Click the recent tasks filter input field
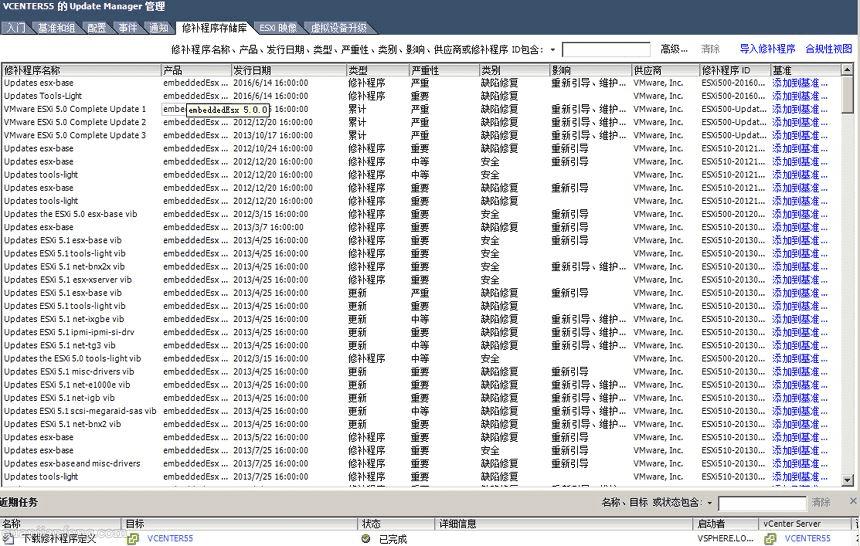This screenshot has height=546, width=860. (x=762, y=503)
